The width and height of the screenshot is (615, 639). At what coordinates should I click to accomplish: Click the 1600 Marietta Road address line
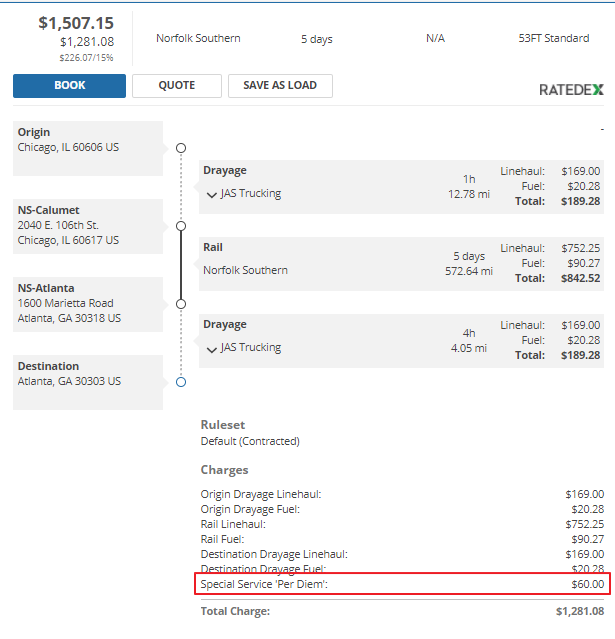(x=66, y=303)
